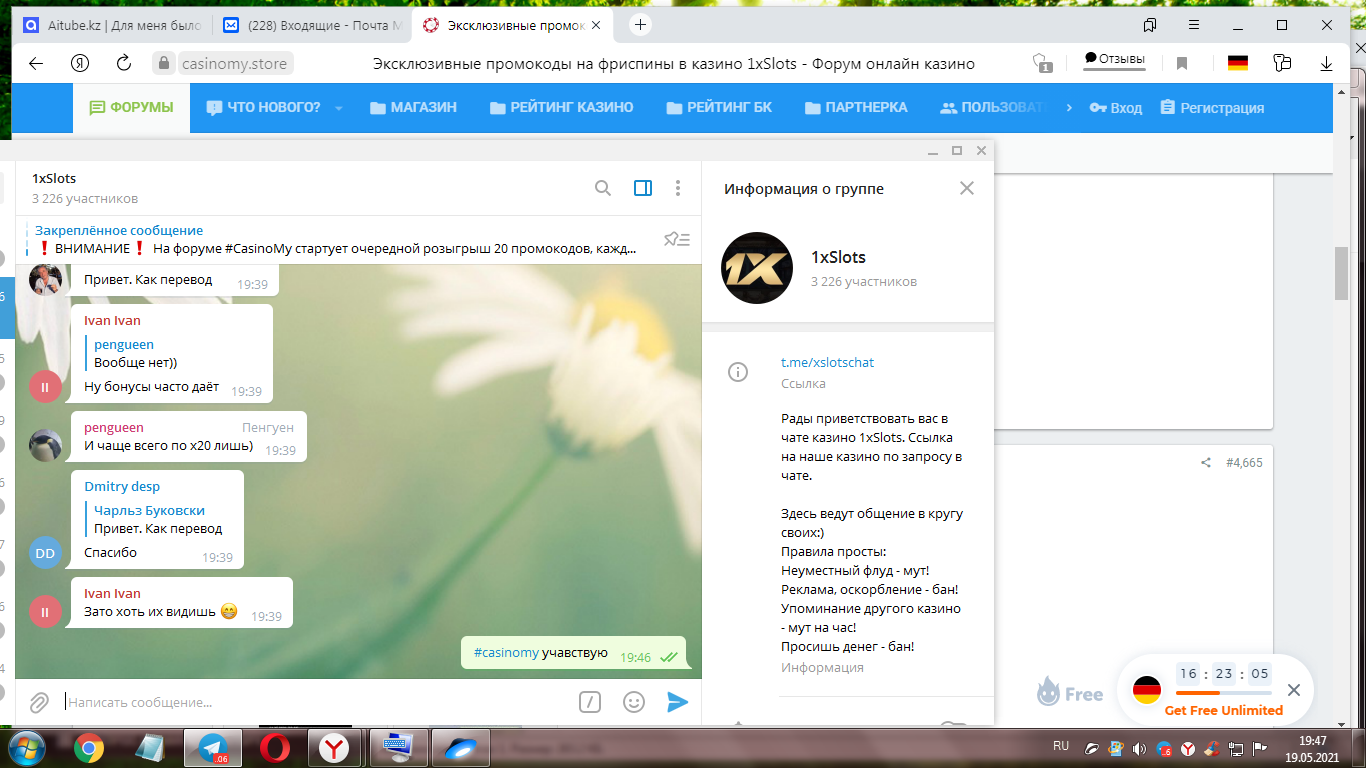Switch to the Входящие mail tab
Viewport: 1366px width, 768px height.
(313, 25)
